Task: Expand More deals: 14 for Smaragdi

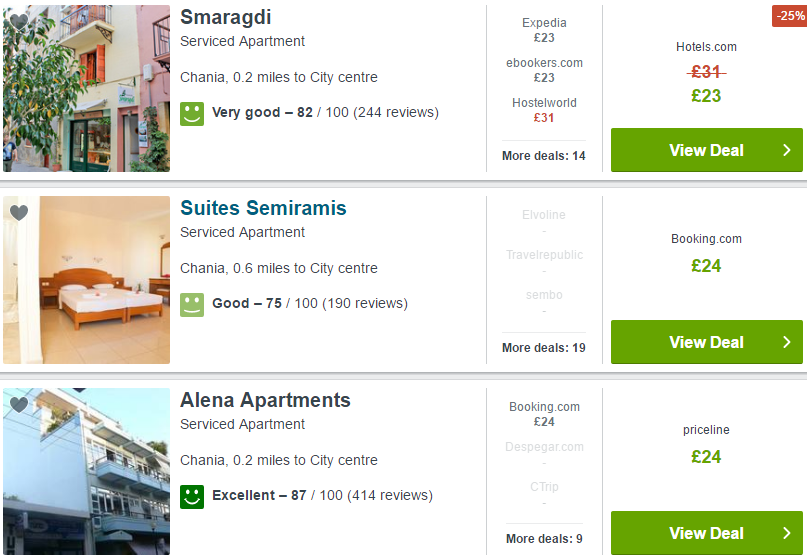Action: (x=543, y=155)
